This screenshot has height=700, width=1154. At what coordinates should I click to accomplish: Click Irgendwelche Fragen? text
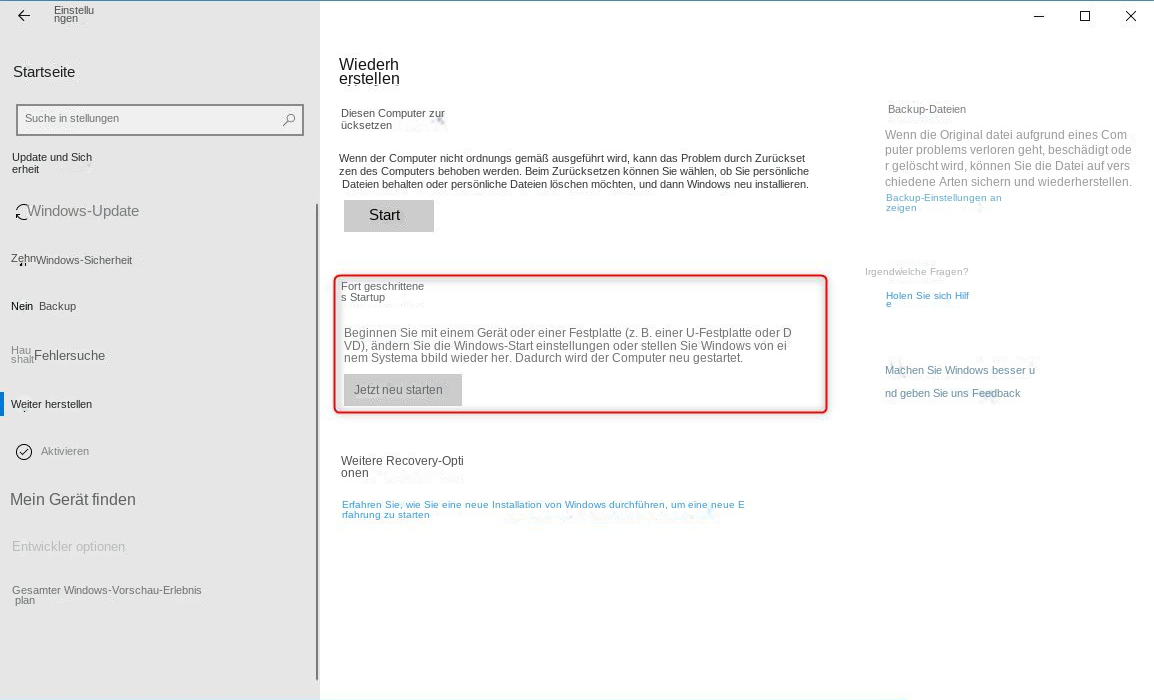click(916, 272)
